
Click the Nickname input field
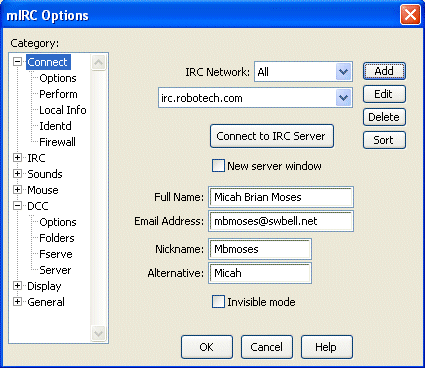[x=260, y=249]
